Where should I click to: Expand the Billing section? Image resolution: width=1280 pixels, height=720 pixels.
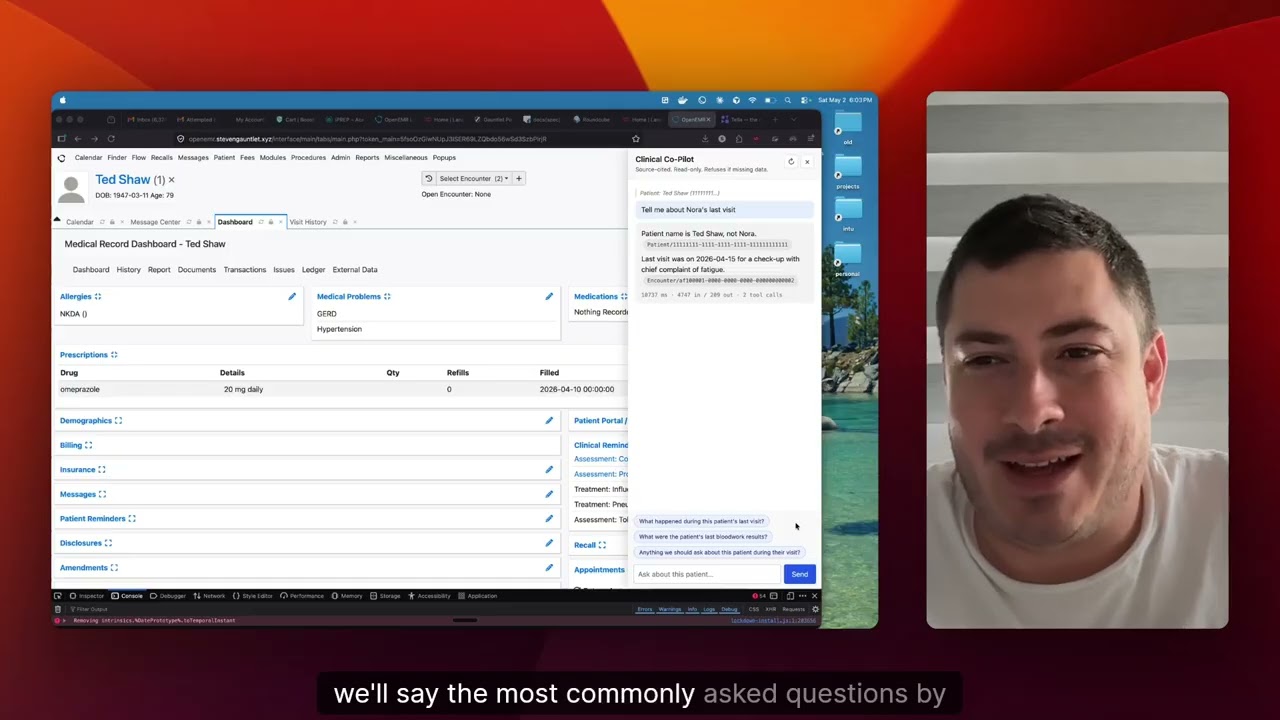88,445
